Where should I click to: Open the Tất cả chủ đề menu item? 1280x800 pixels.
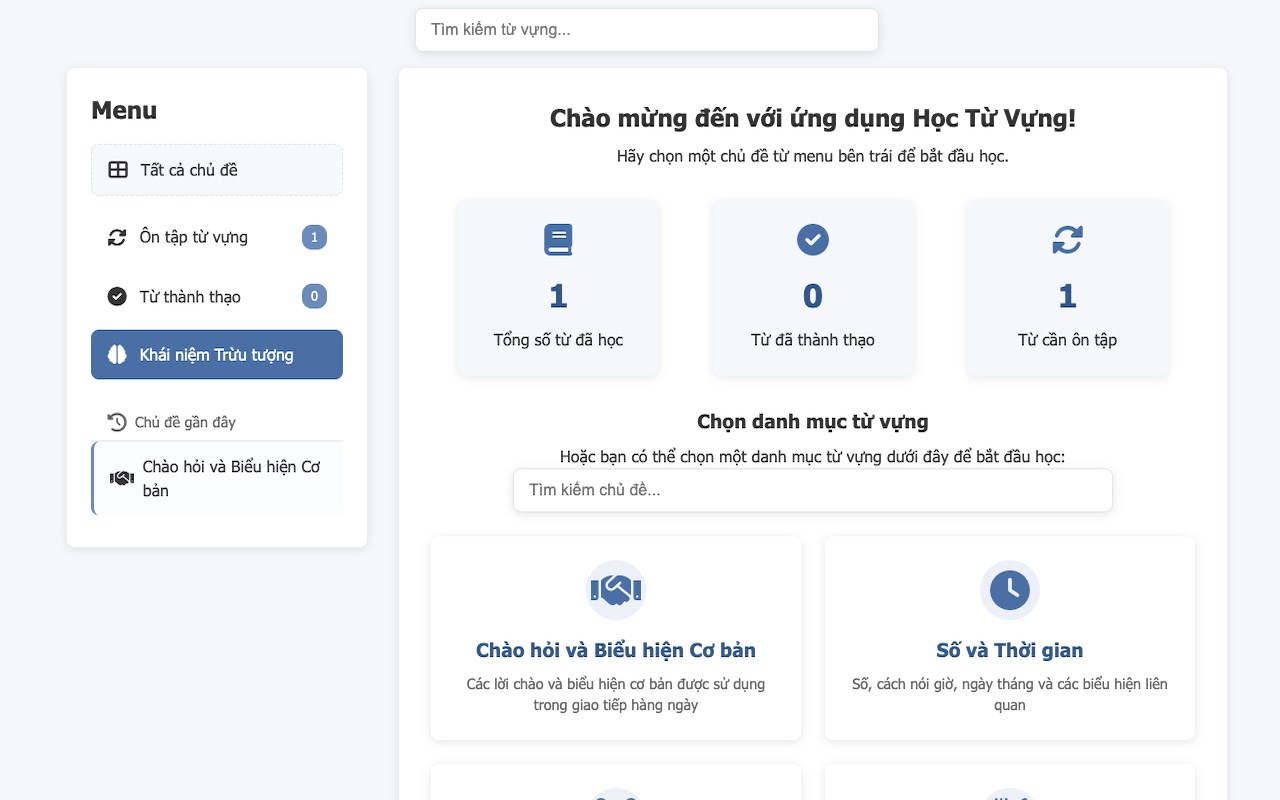click(189, 170)
